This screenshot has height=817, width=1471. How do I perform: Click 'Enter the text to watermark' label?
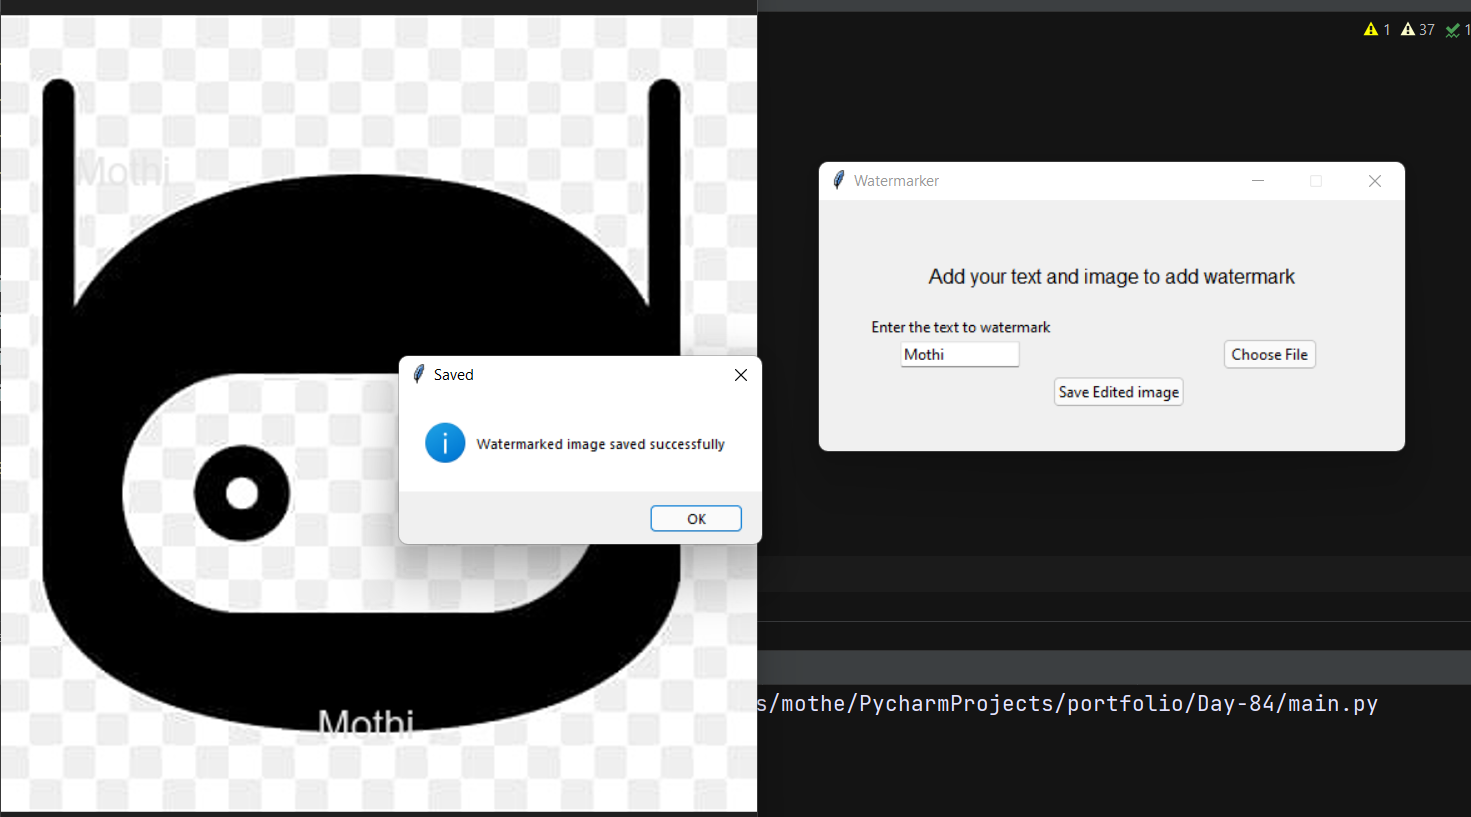point(961,327)
